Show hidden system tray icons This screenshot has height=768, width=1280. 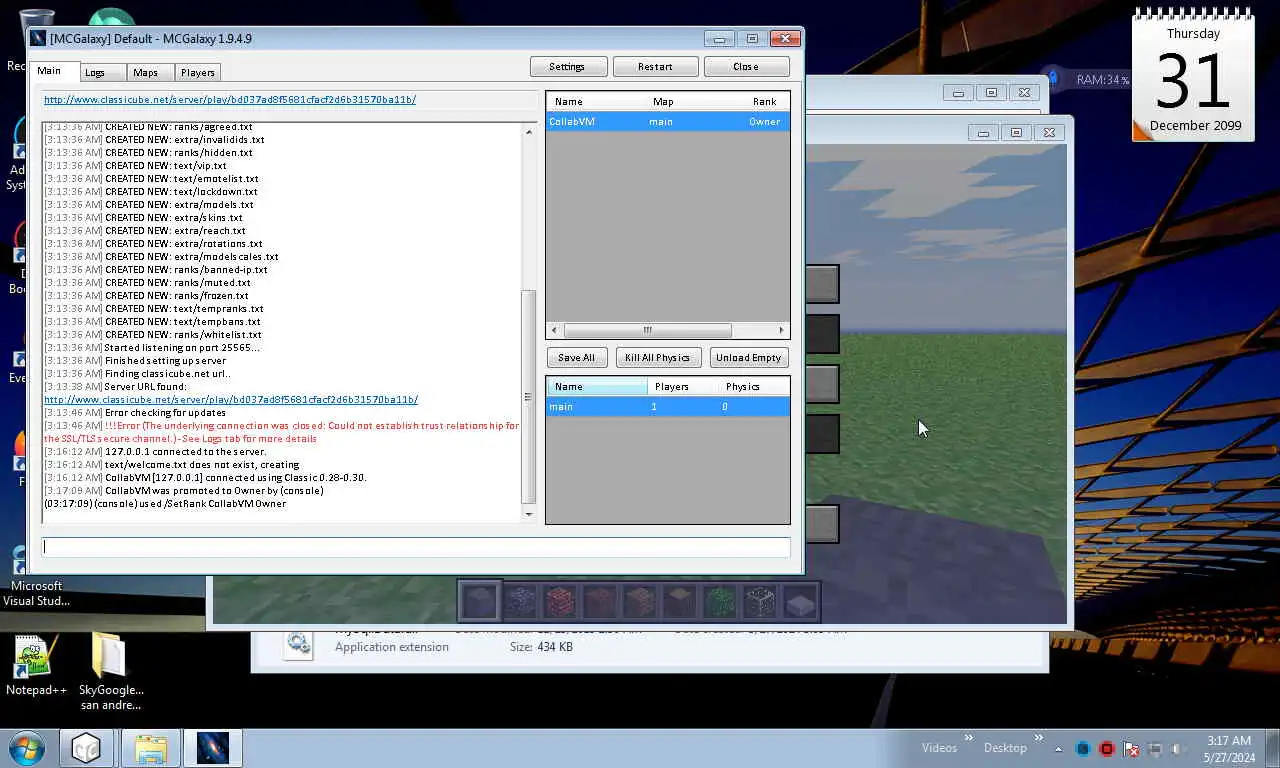click(x=1059, y=748)
